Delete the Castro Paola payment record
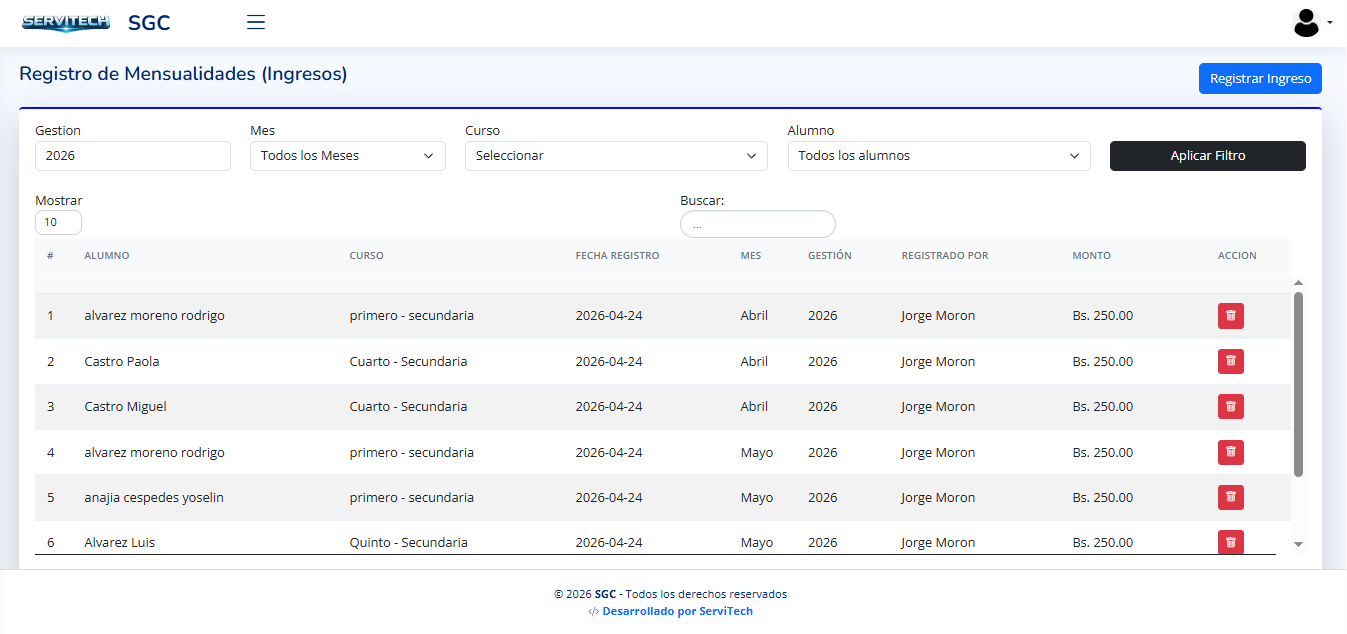The image size is (1347, 634). coord(1231,361)
